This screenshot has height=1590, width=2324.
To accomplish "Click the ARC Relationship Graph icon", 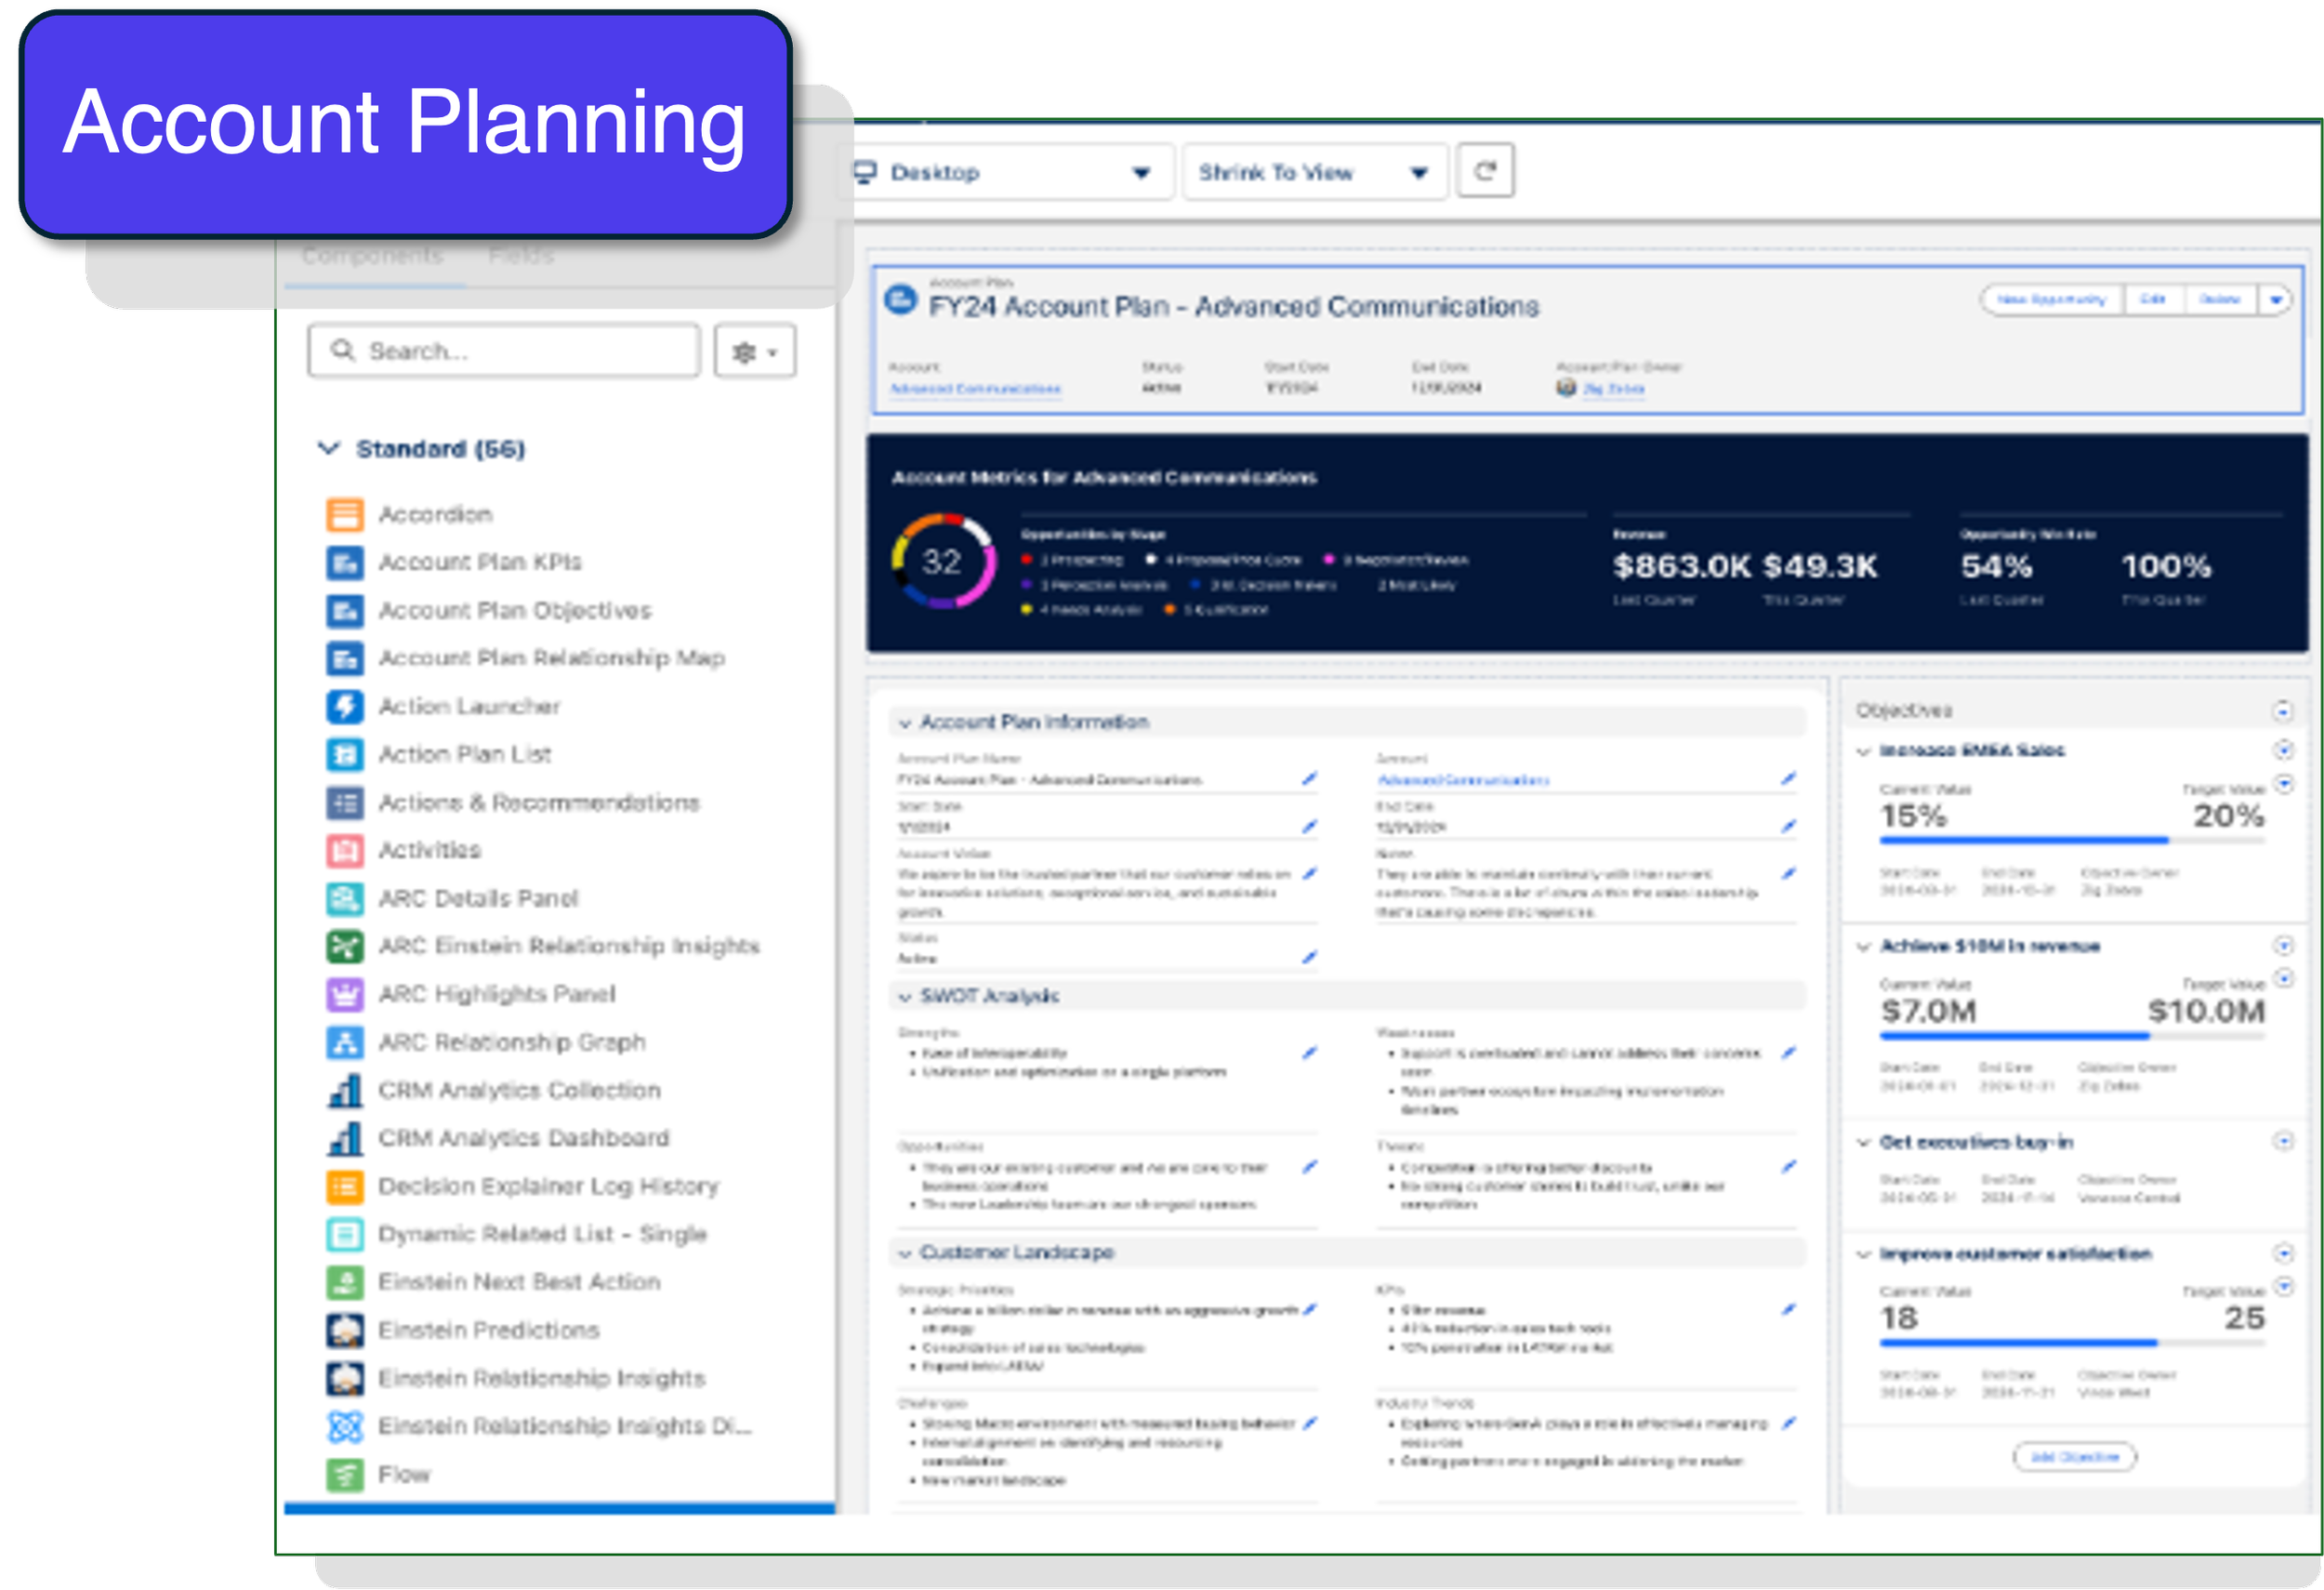I will tap(345, 1043).
